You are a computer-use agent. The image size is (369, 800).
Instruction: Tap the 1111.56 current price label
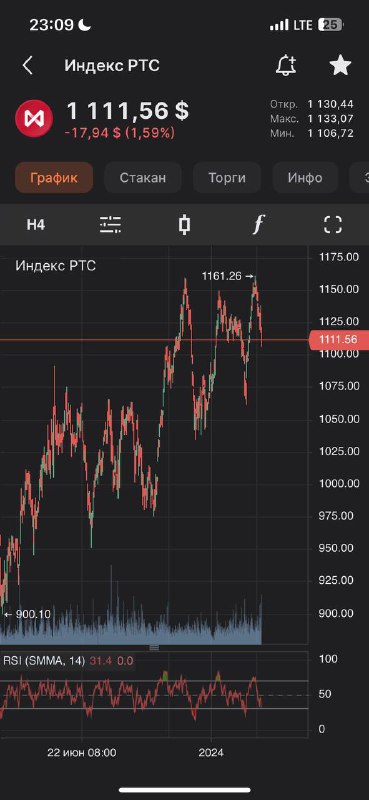pyautogui.click(x=338, y=340)
